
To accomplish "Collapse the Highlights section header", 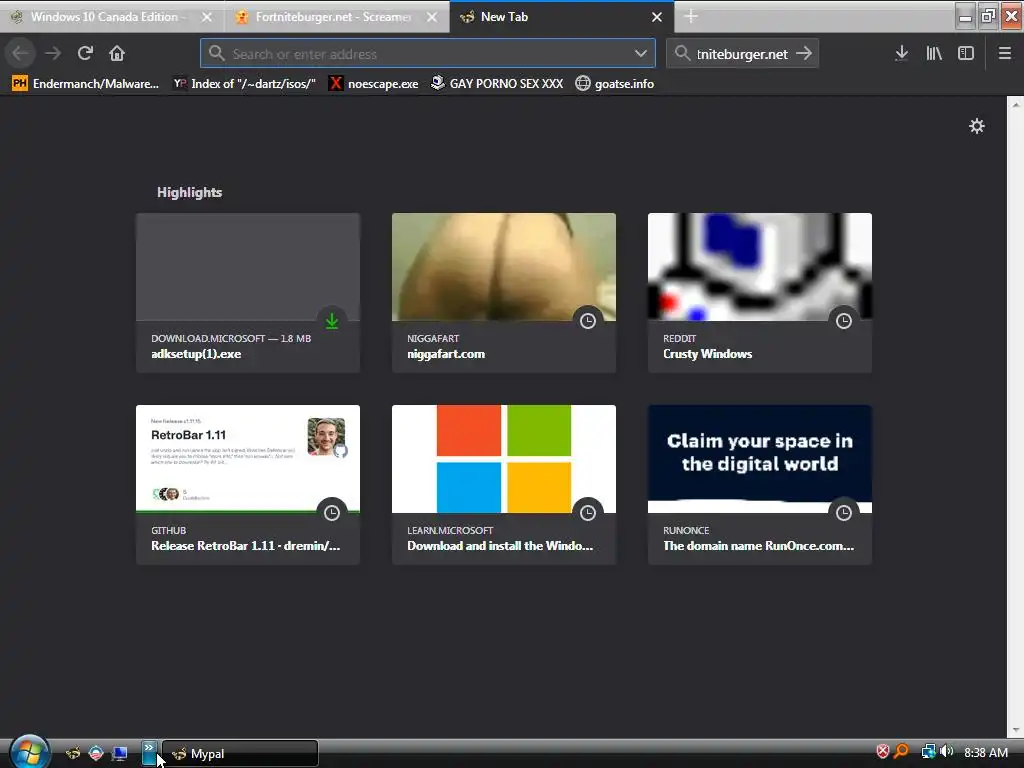I will pyautogui.click(x=189, y=193).
